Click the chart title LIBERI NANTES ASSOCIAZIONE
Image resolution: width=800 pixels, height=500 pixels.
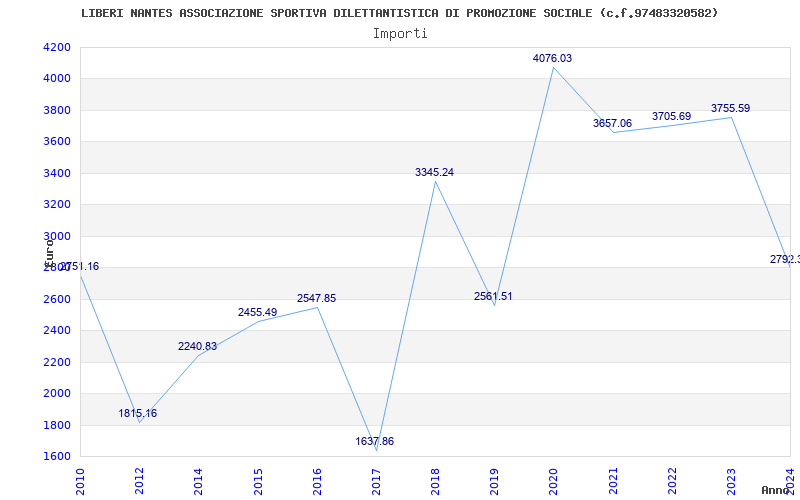click(399, 13)
